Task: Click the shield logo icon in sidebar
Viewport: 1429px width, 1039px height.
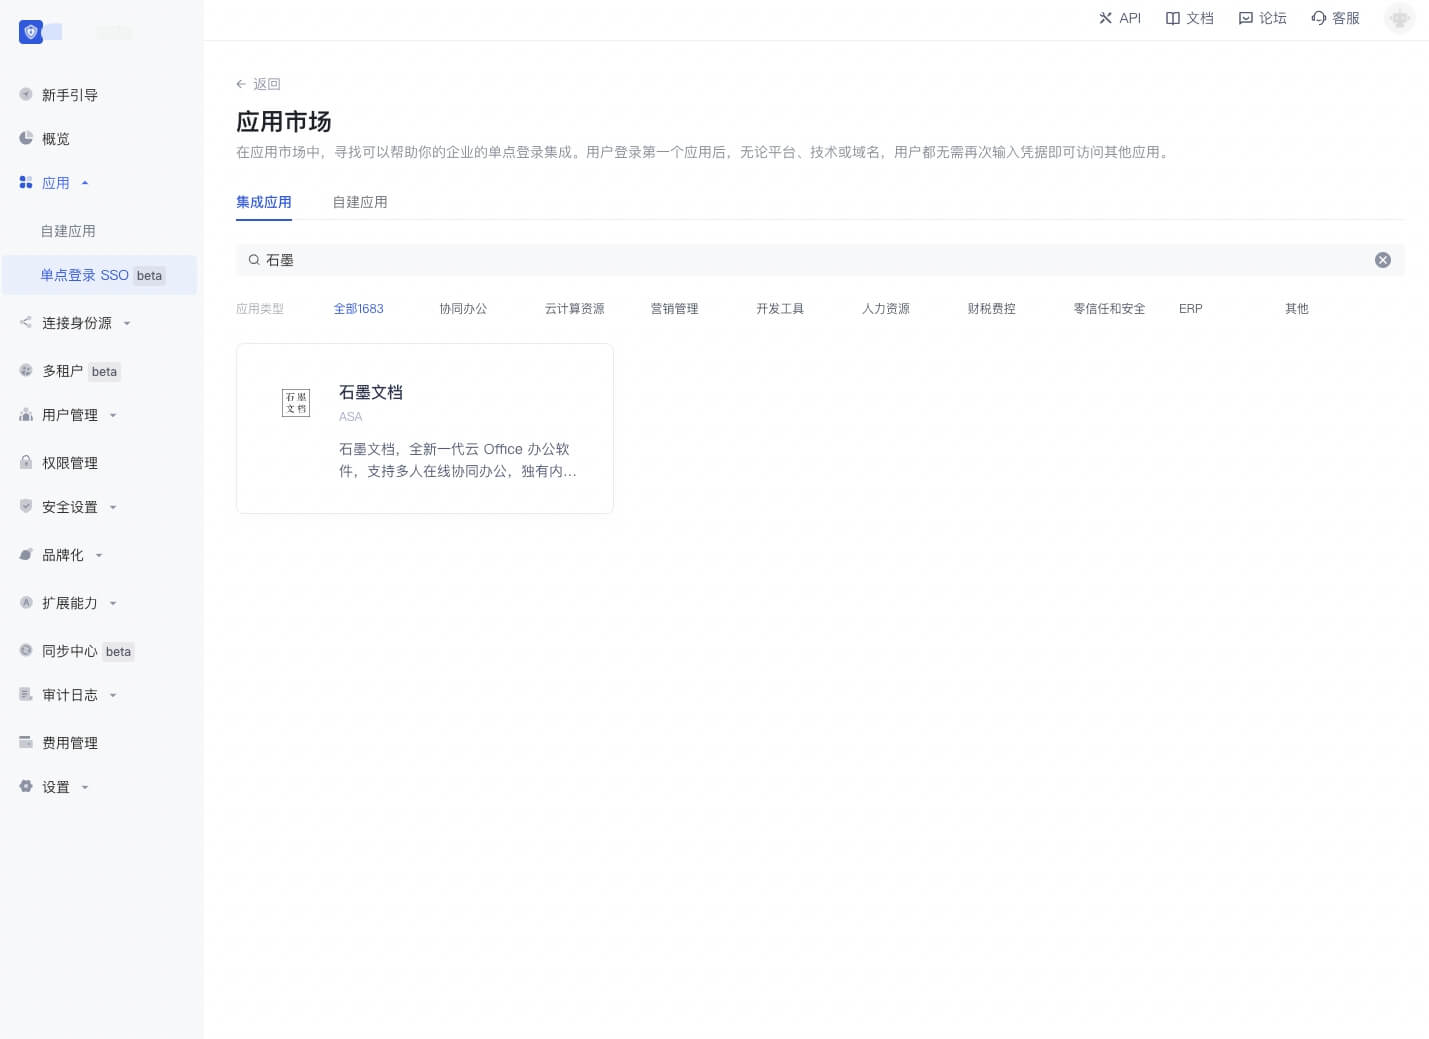Action: 31,32
